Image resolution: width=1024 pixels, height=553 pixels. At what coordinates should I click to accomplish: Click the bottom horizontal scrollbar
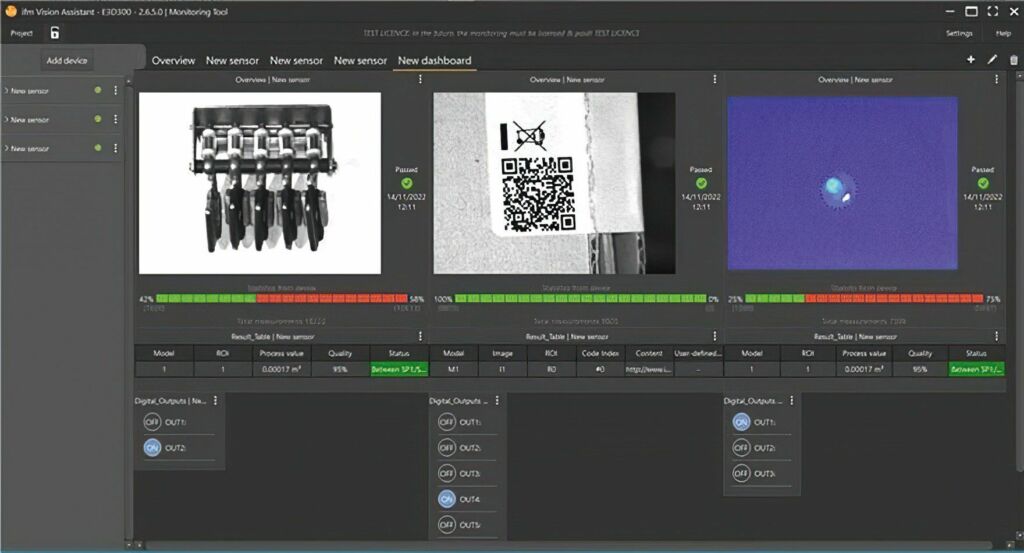point(568,545)
